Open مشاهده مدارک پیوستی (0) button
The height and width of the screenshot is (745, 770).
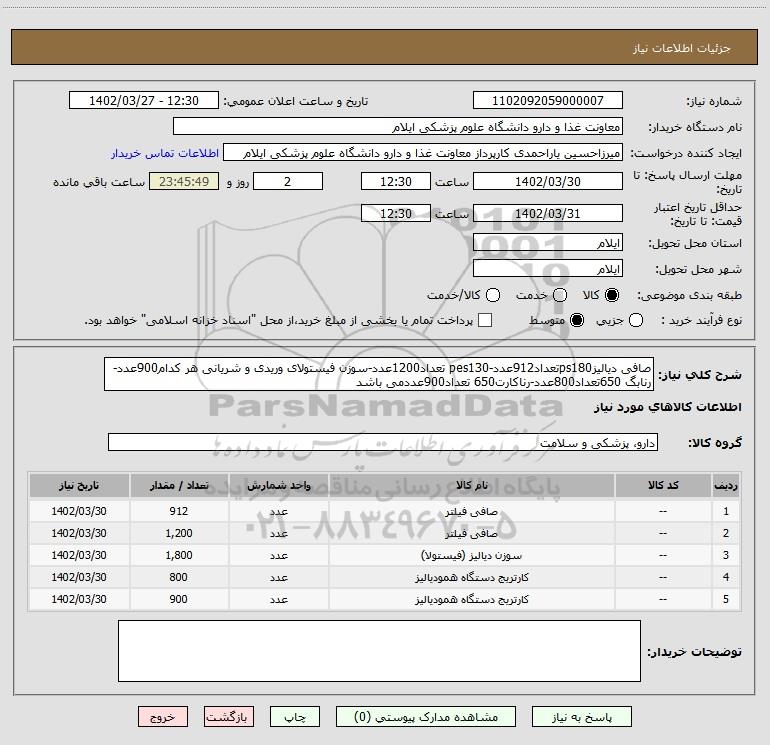tap(426, 717)
